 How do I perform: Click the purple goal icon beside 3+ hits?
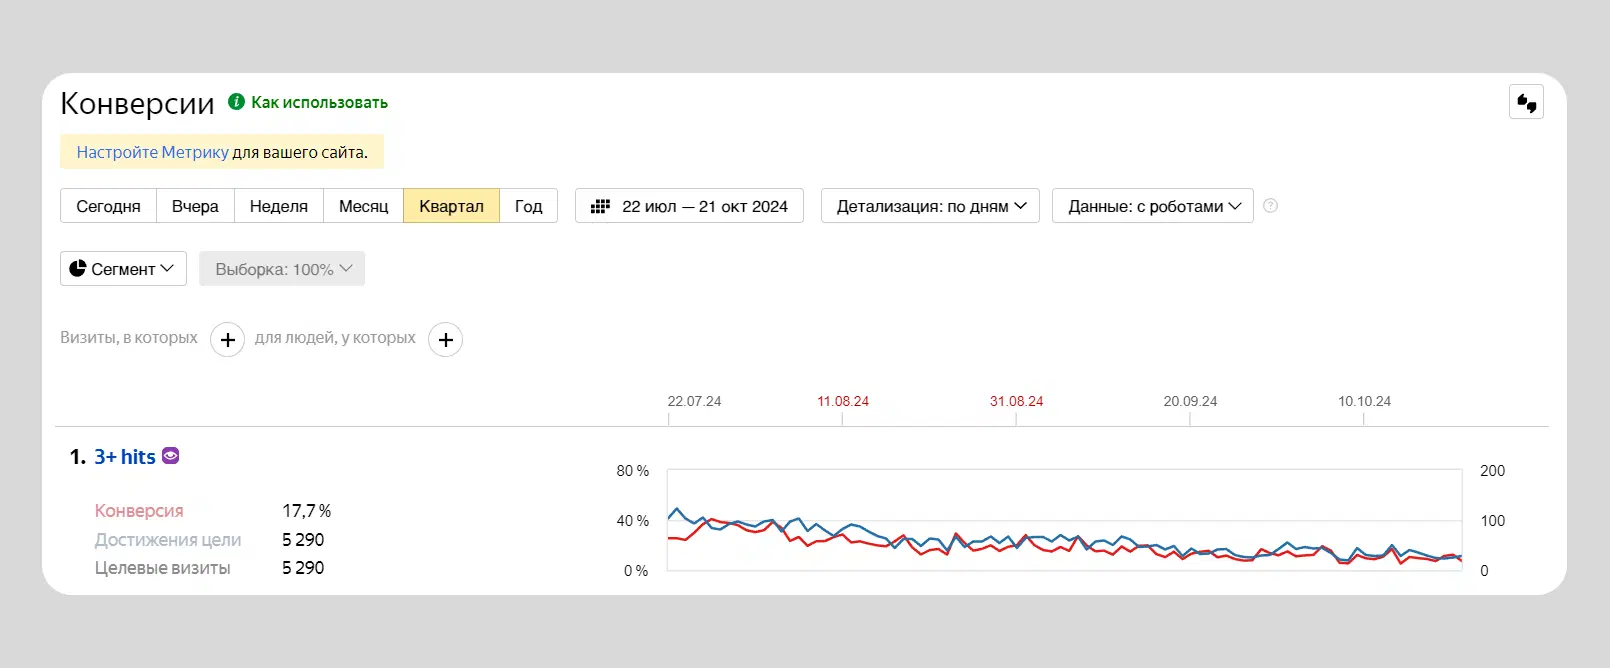[170, 456]
